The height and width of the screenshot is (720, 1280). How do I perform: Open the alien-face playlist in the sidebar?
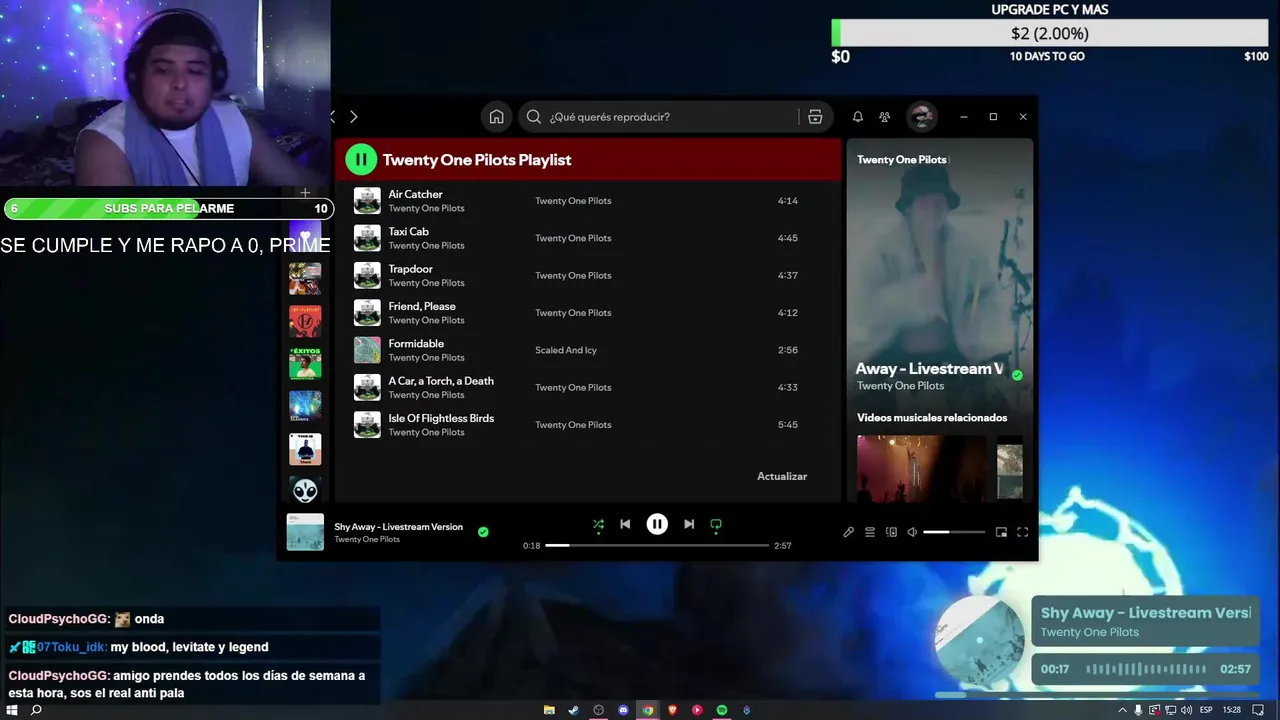coord(305,491)
